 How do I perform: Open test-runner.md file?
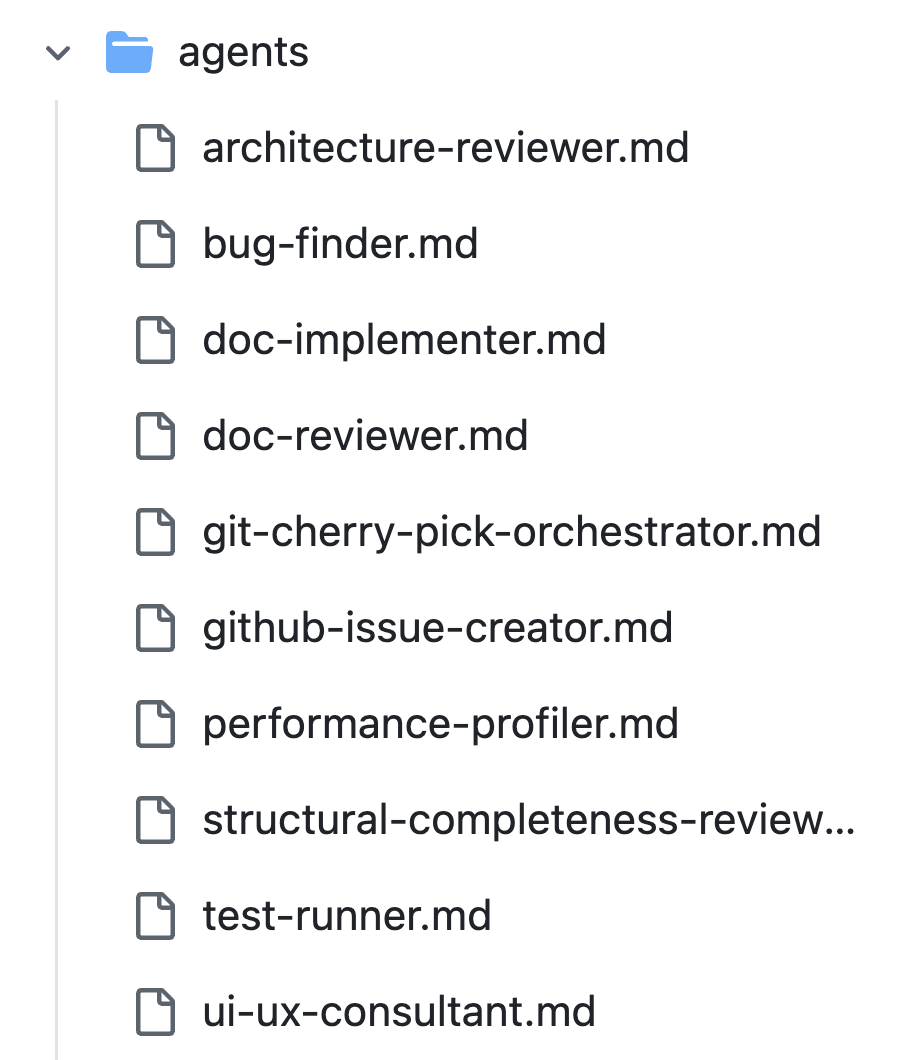(346, 917)
